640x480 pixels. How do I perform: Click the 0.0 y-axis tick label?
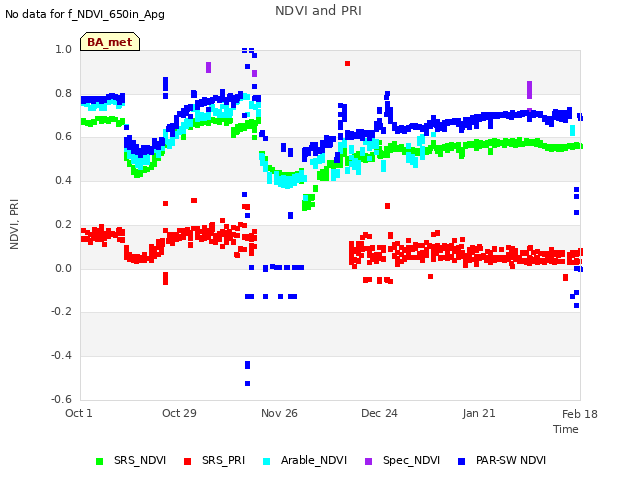pos(63,269)
